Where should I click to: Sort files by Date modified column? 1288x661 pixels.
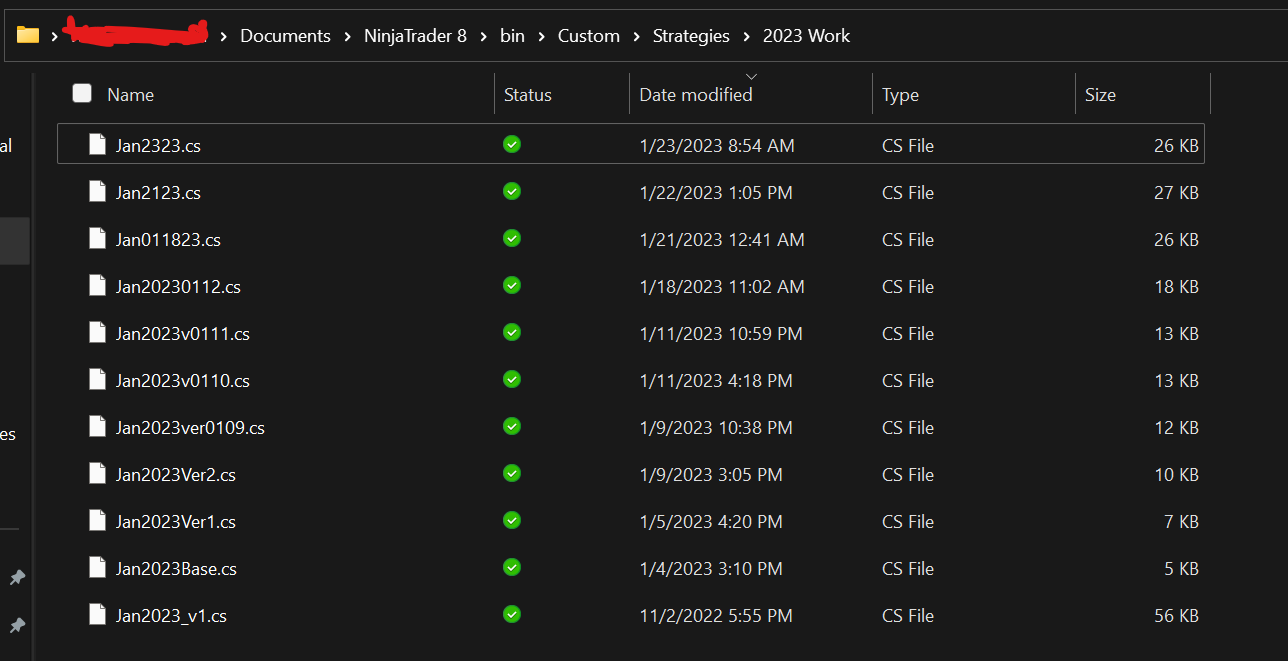click(x=695, y=95)
